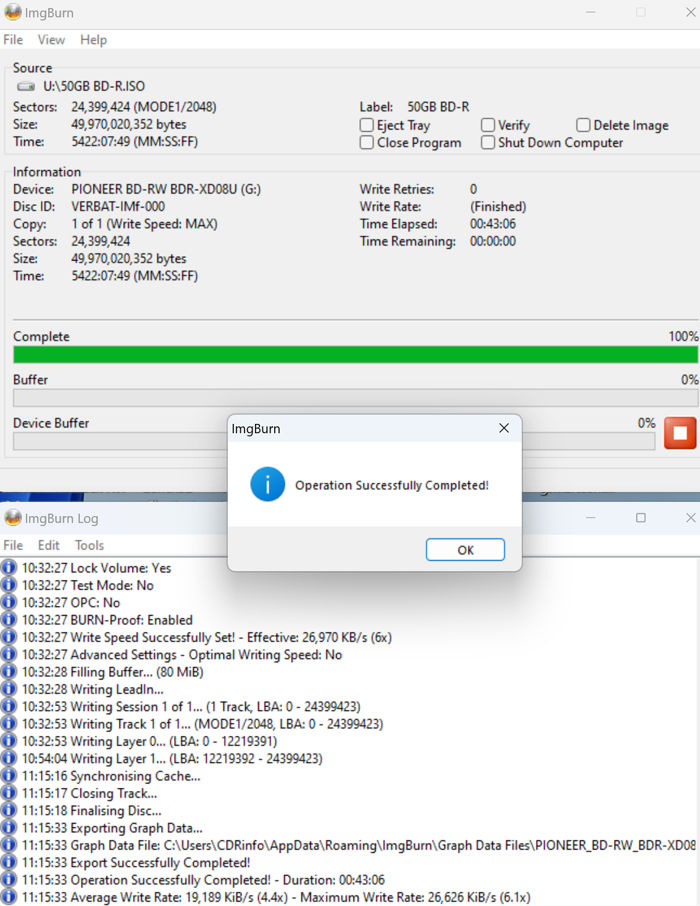The image size is (700, 906).
Task: Click info icon on 'Exporting Graph Data...' row
Action: (9, 827)
